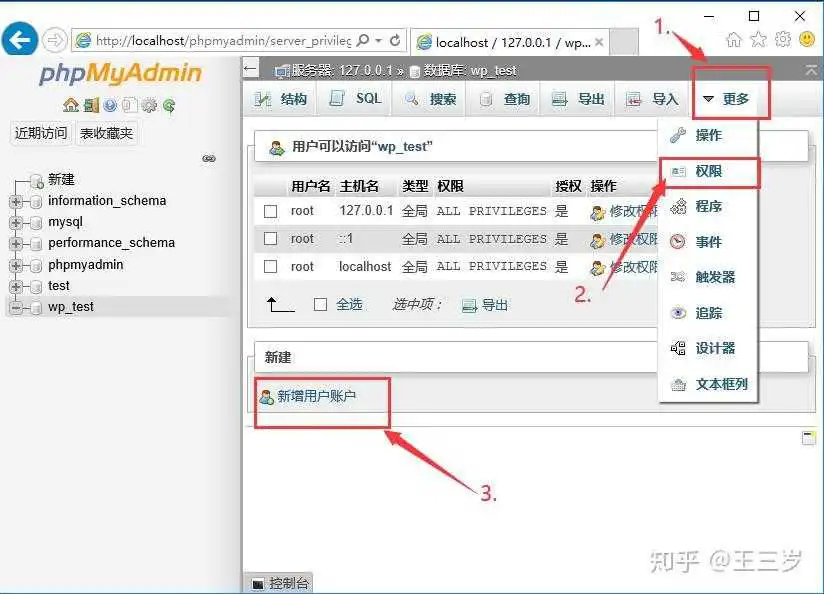The height and width of the screenshot is (594, 824).
Task: Open the 更多 dropdown tab
Action: (x=727, y=99)
